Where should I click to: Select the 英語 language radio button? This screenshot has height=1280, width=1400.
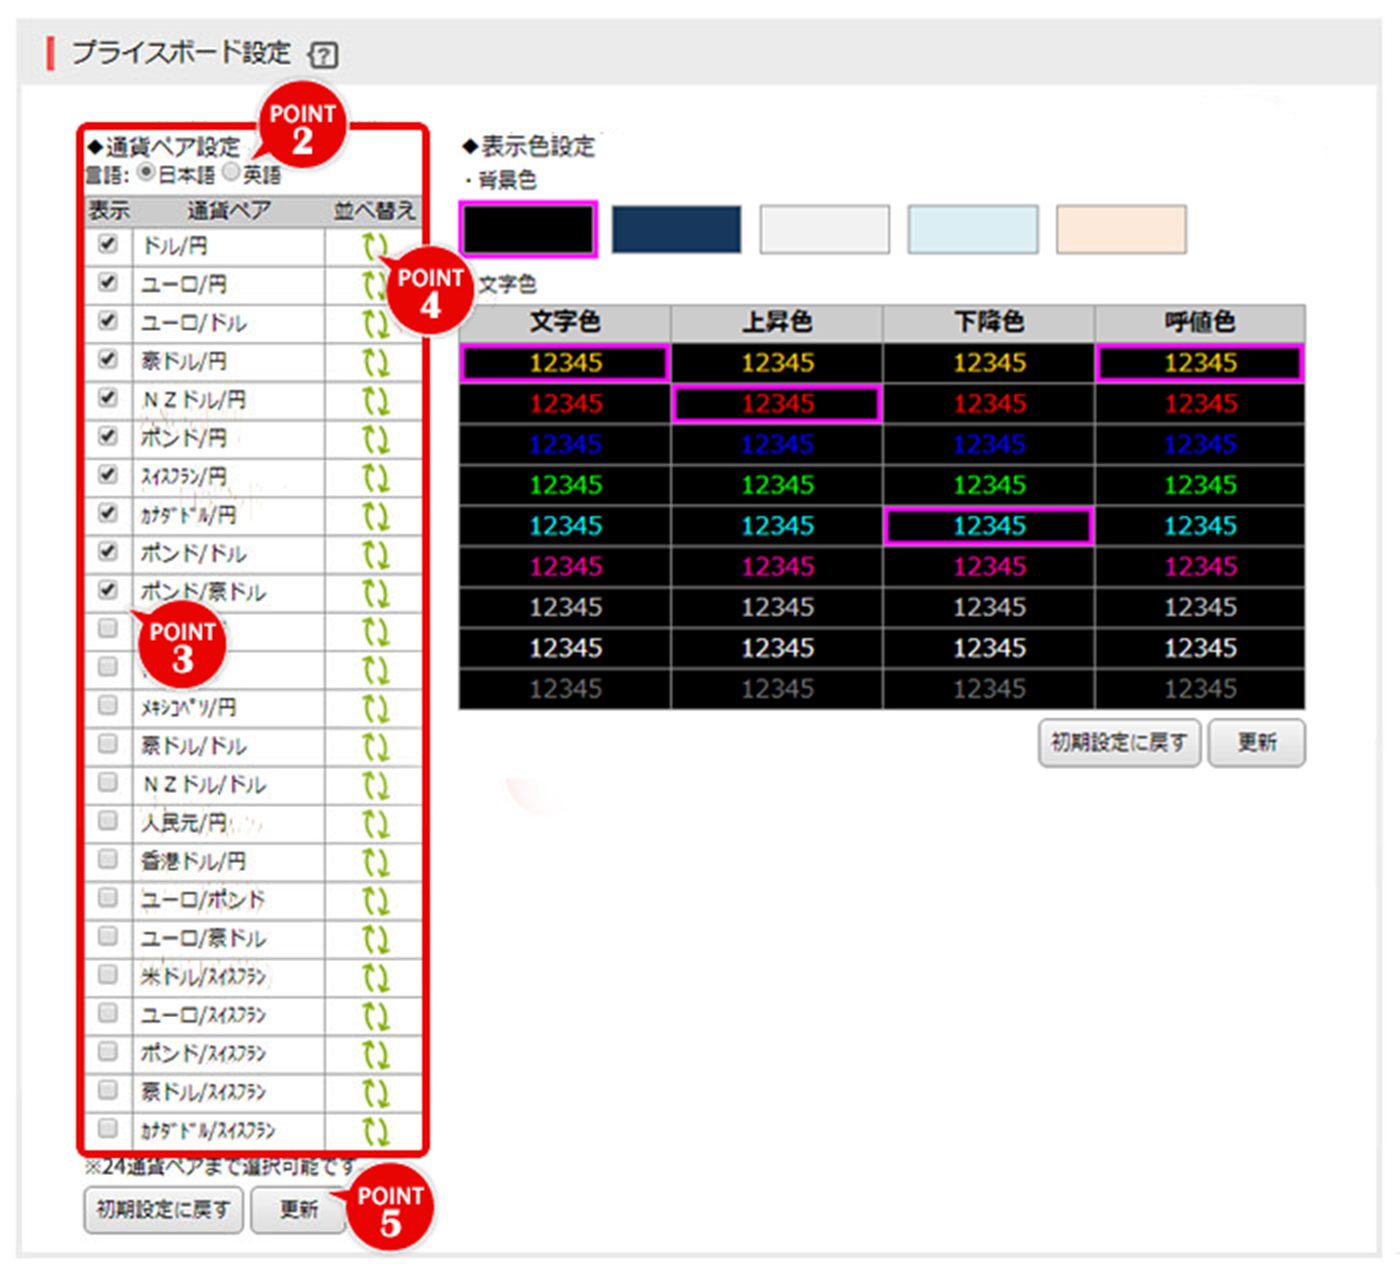(x=232, y=171)
